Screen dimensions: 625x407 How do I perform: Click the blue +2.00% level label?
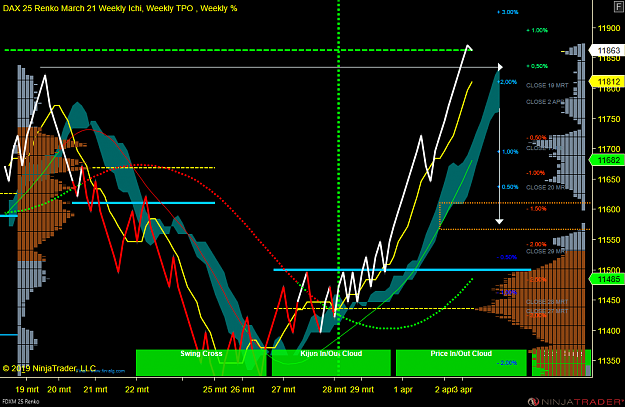(507, 82)
